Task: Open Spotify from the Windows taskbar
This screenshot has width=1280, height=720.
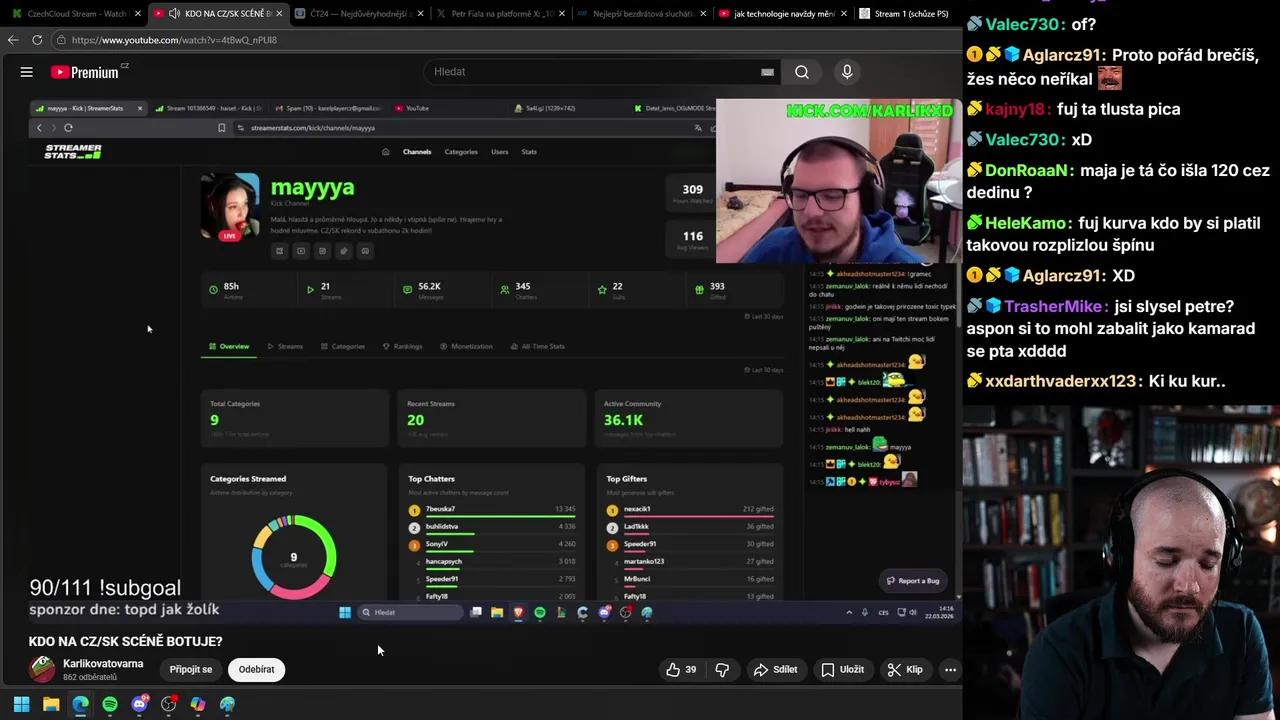Action: pos(110,704)
